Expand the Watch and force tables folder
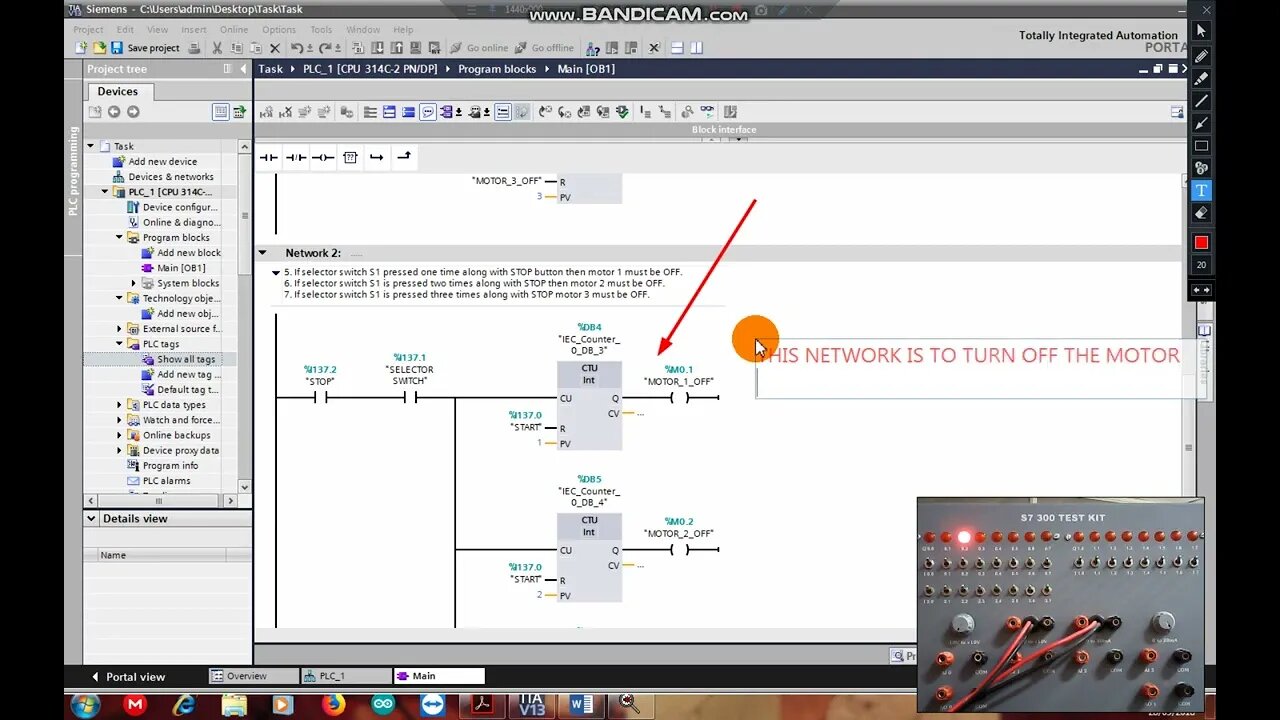The image size is (1280, 720). point(119,420)
